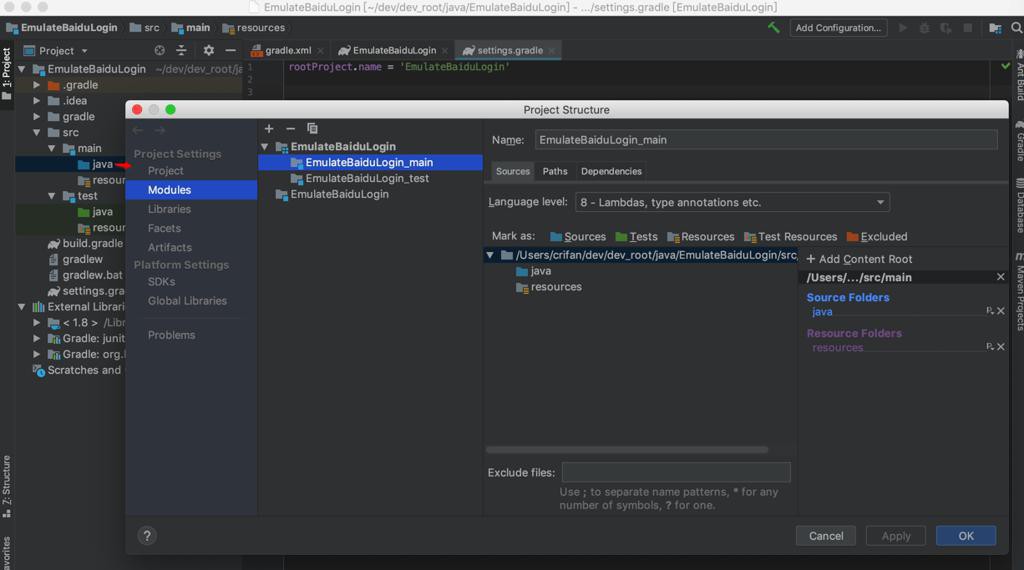The image size is (1024, 570).
Task: Click the dialog forward arrow
Action: (x=159, y=131)
